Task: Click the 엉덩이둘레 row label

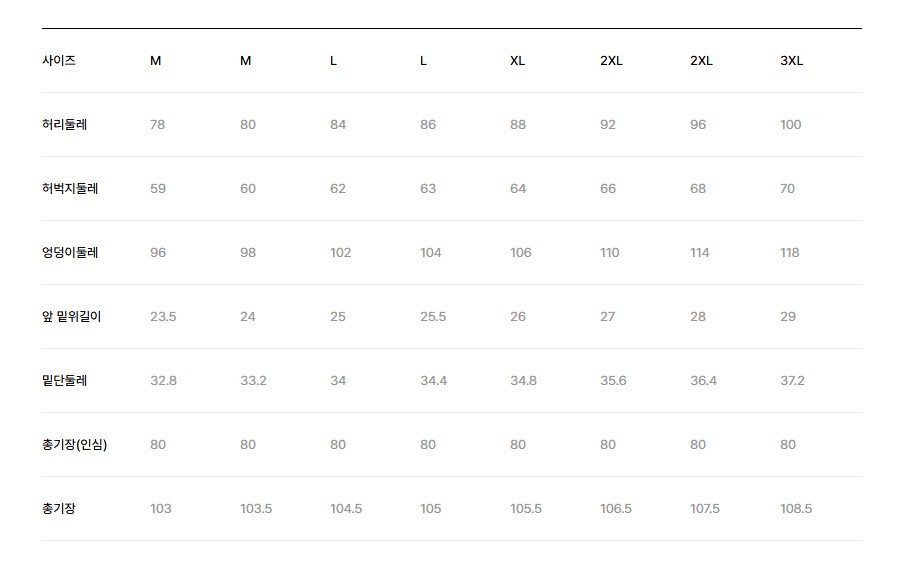Action: [70, 253]
